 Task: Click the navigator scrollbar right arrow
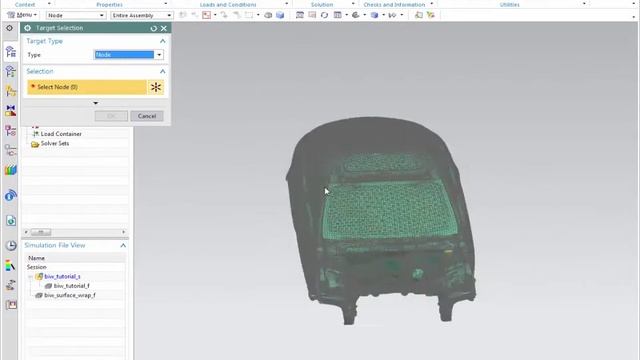pyautogui.click(x=124, y=232)
